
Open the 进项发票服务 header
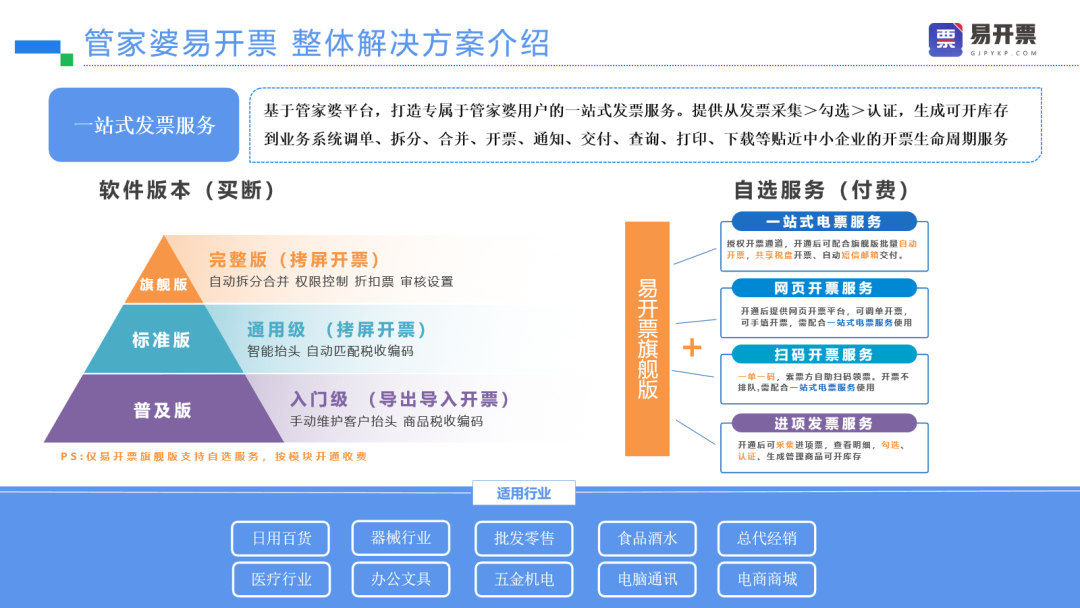(824, 423)
